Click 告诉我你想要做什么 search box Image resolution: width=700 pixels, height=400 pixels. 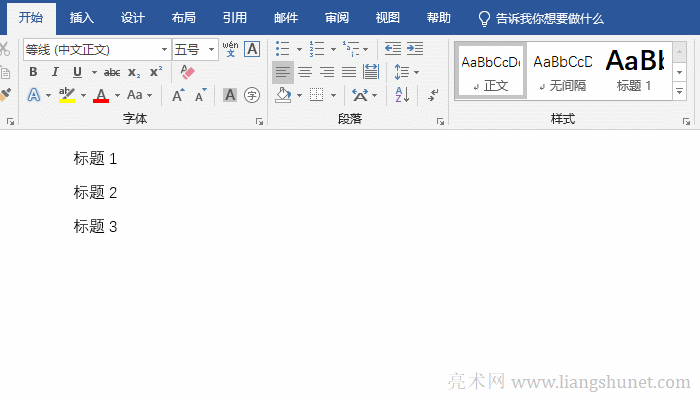point(541,19)
